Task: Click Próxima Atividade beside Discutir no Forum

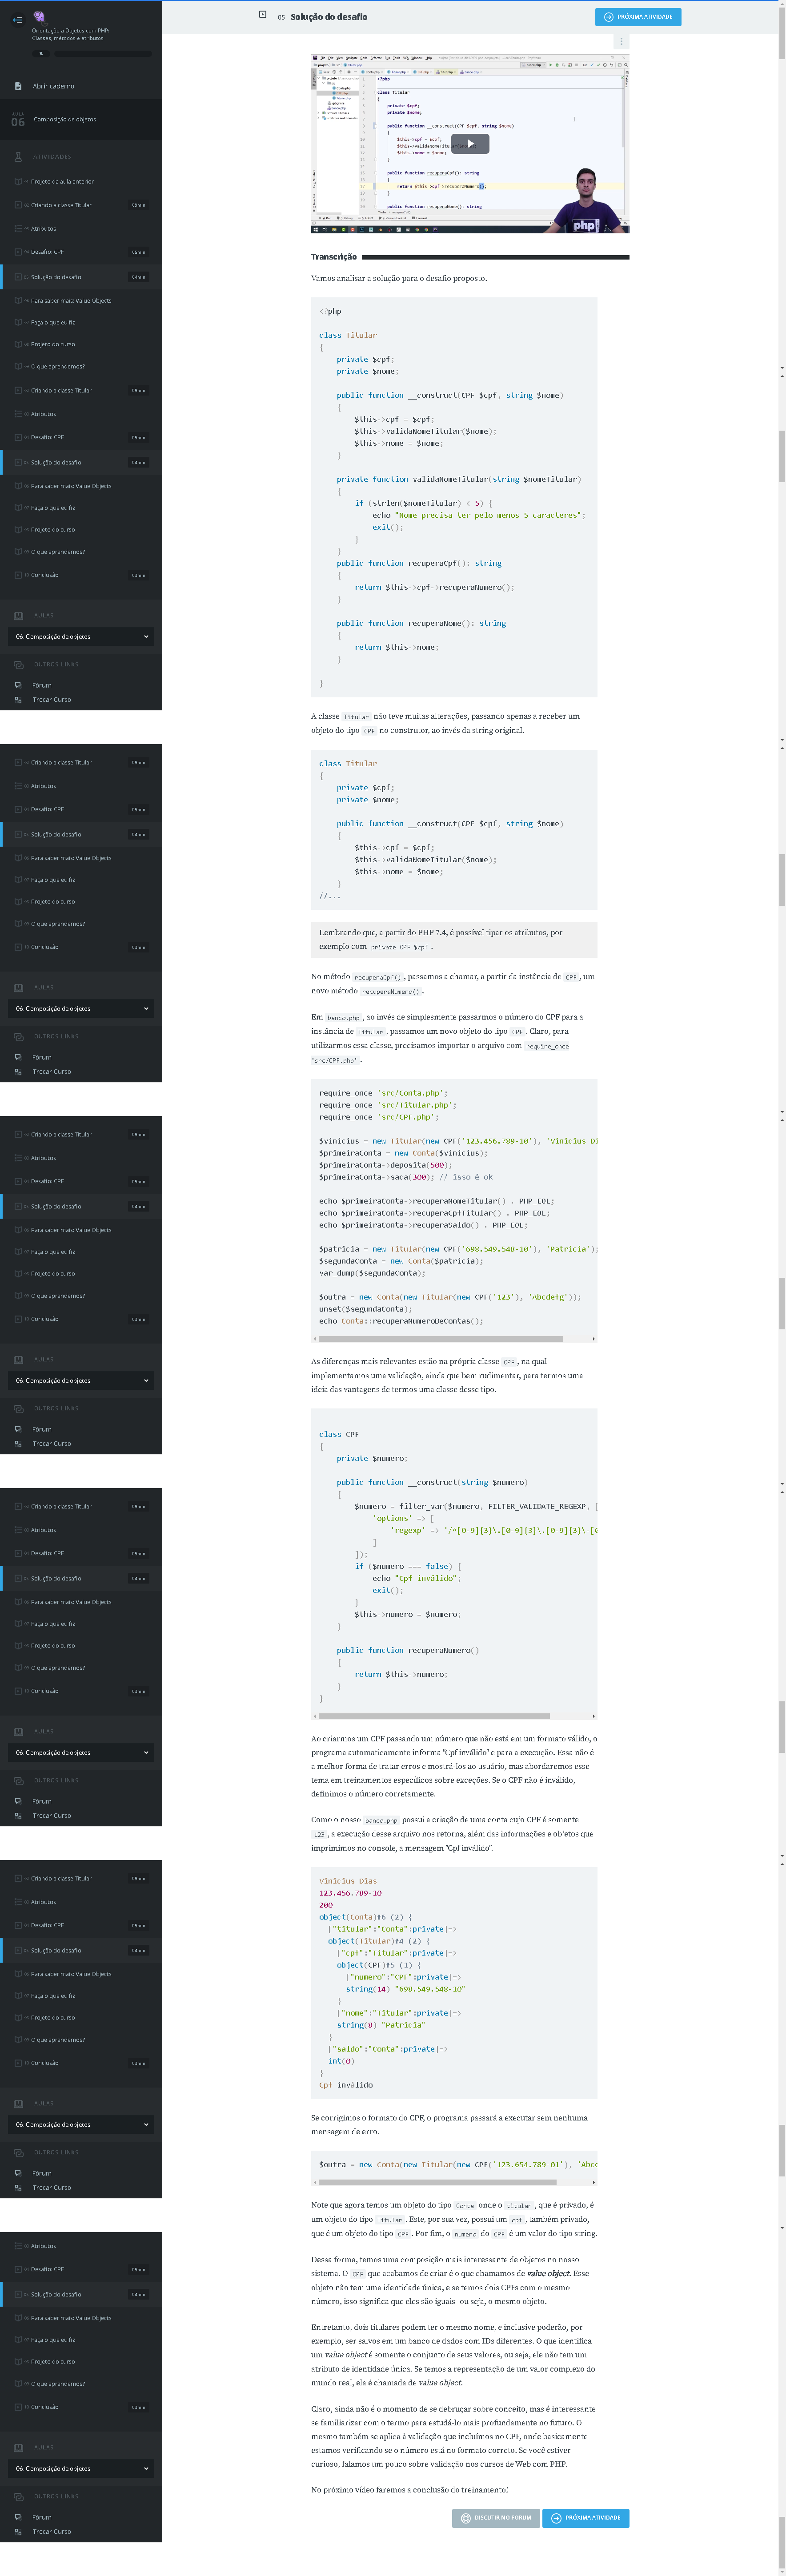Action: 585,2517
